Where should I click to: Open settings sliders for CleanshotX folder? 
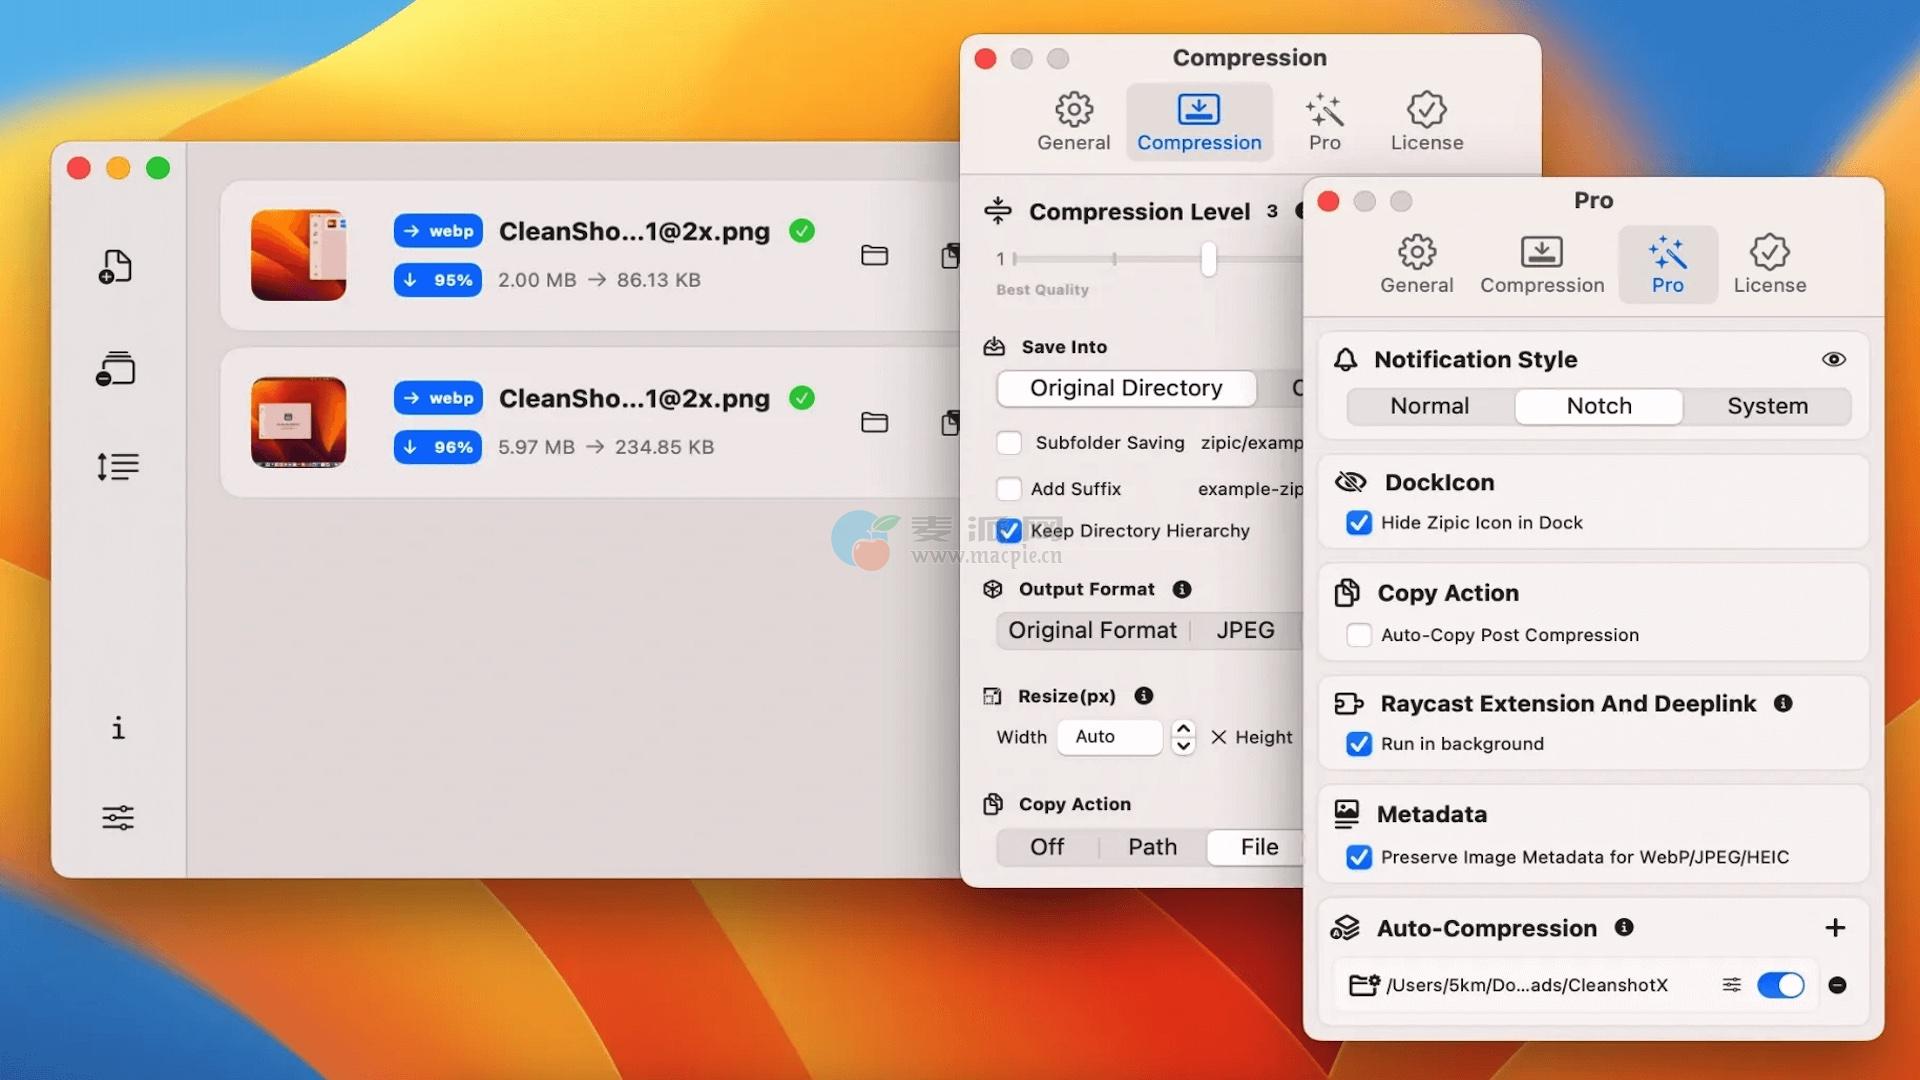pos(1731,985)
